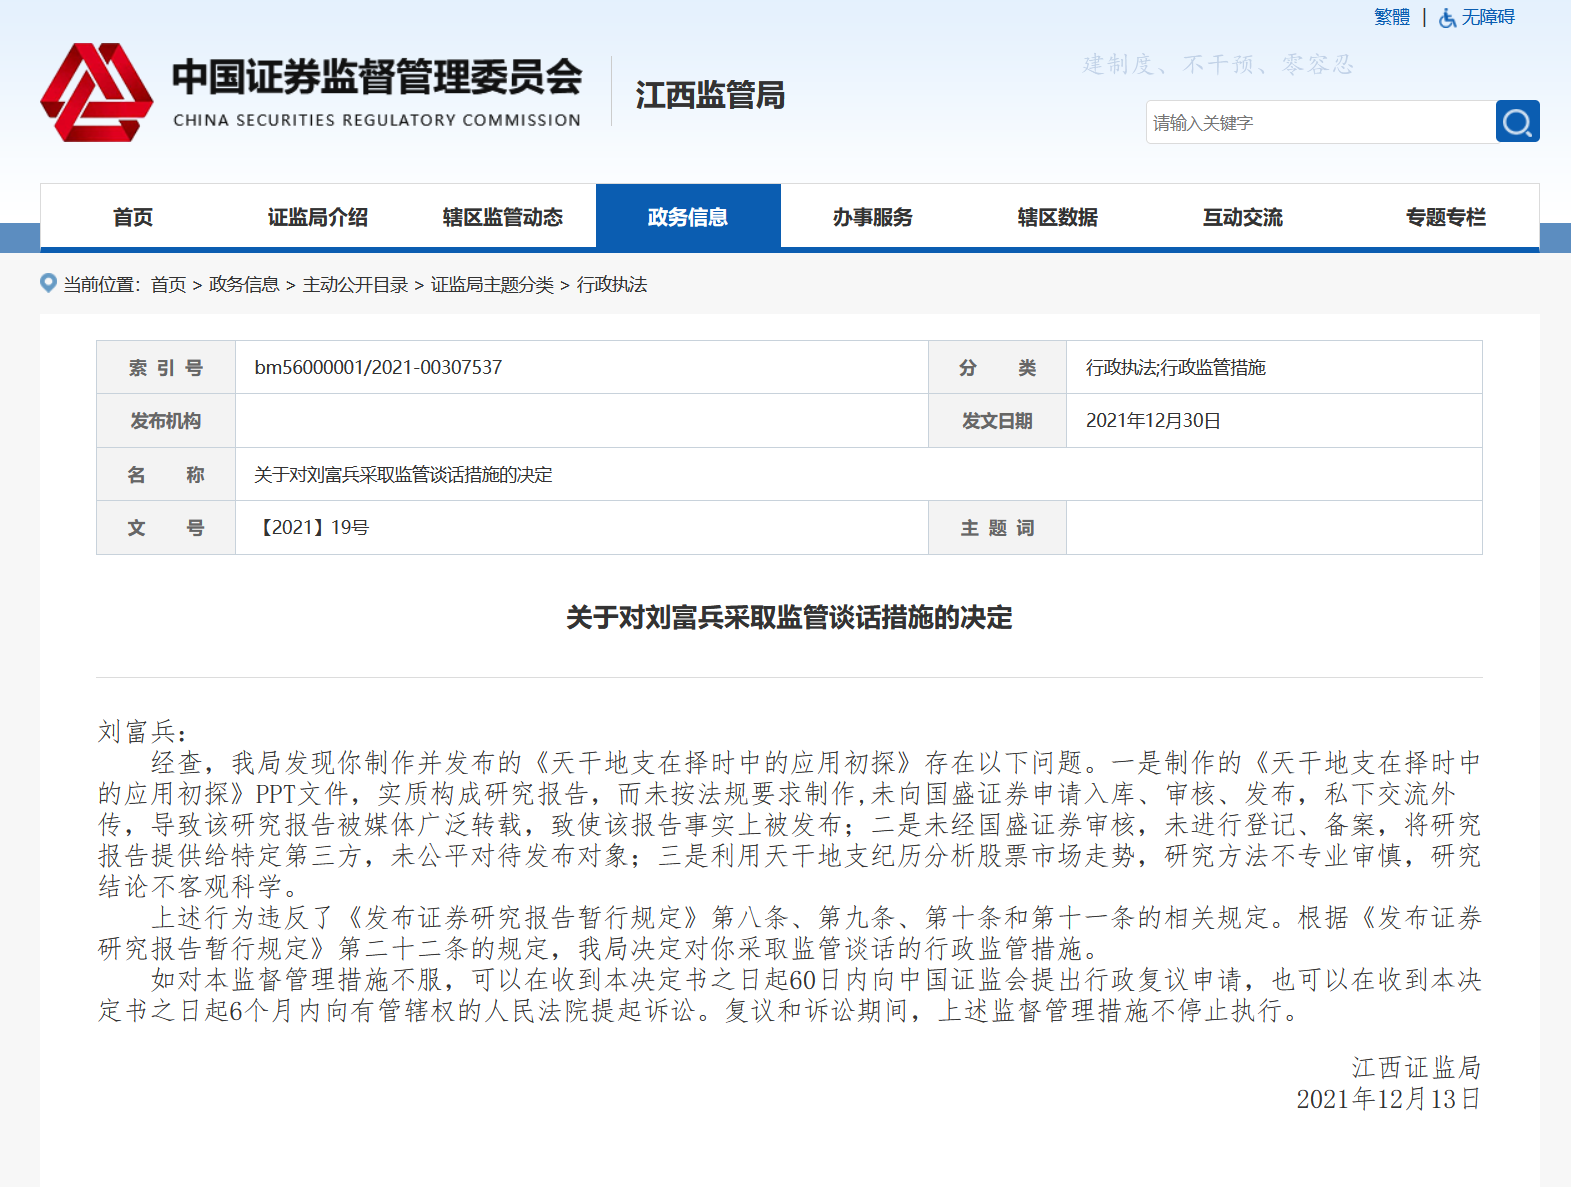Click the document number 【2021】19号
1571x1187 pixels.
pos(312,527)
